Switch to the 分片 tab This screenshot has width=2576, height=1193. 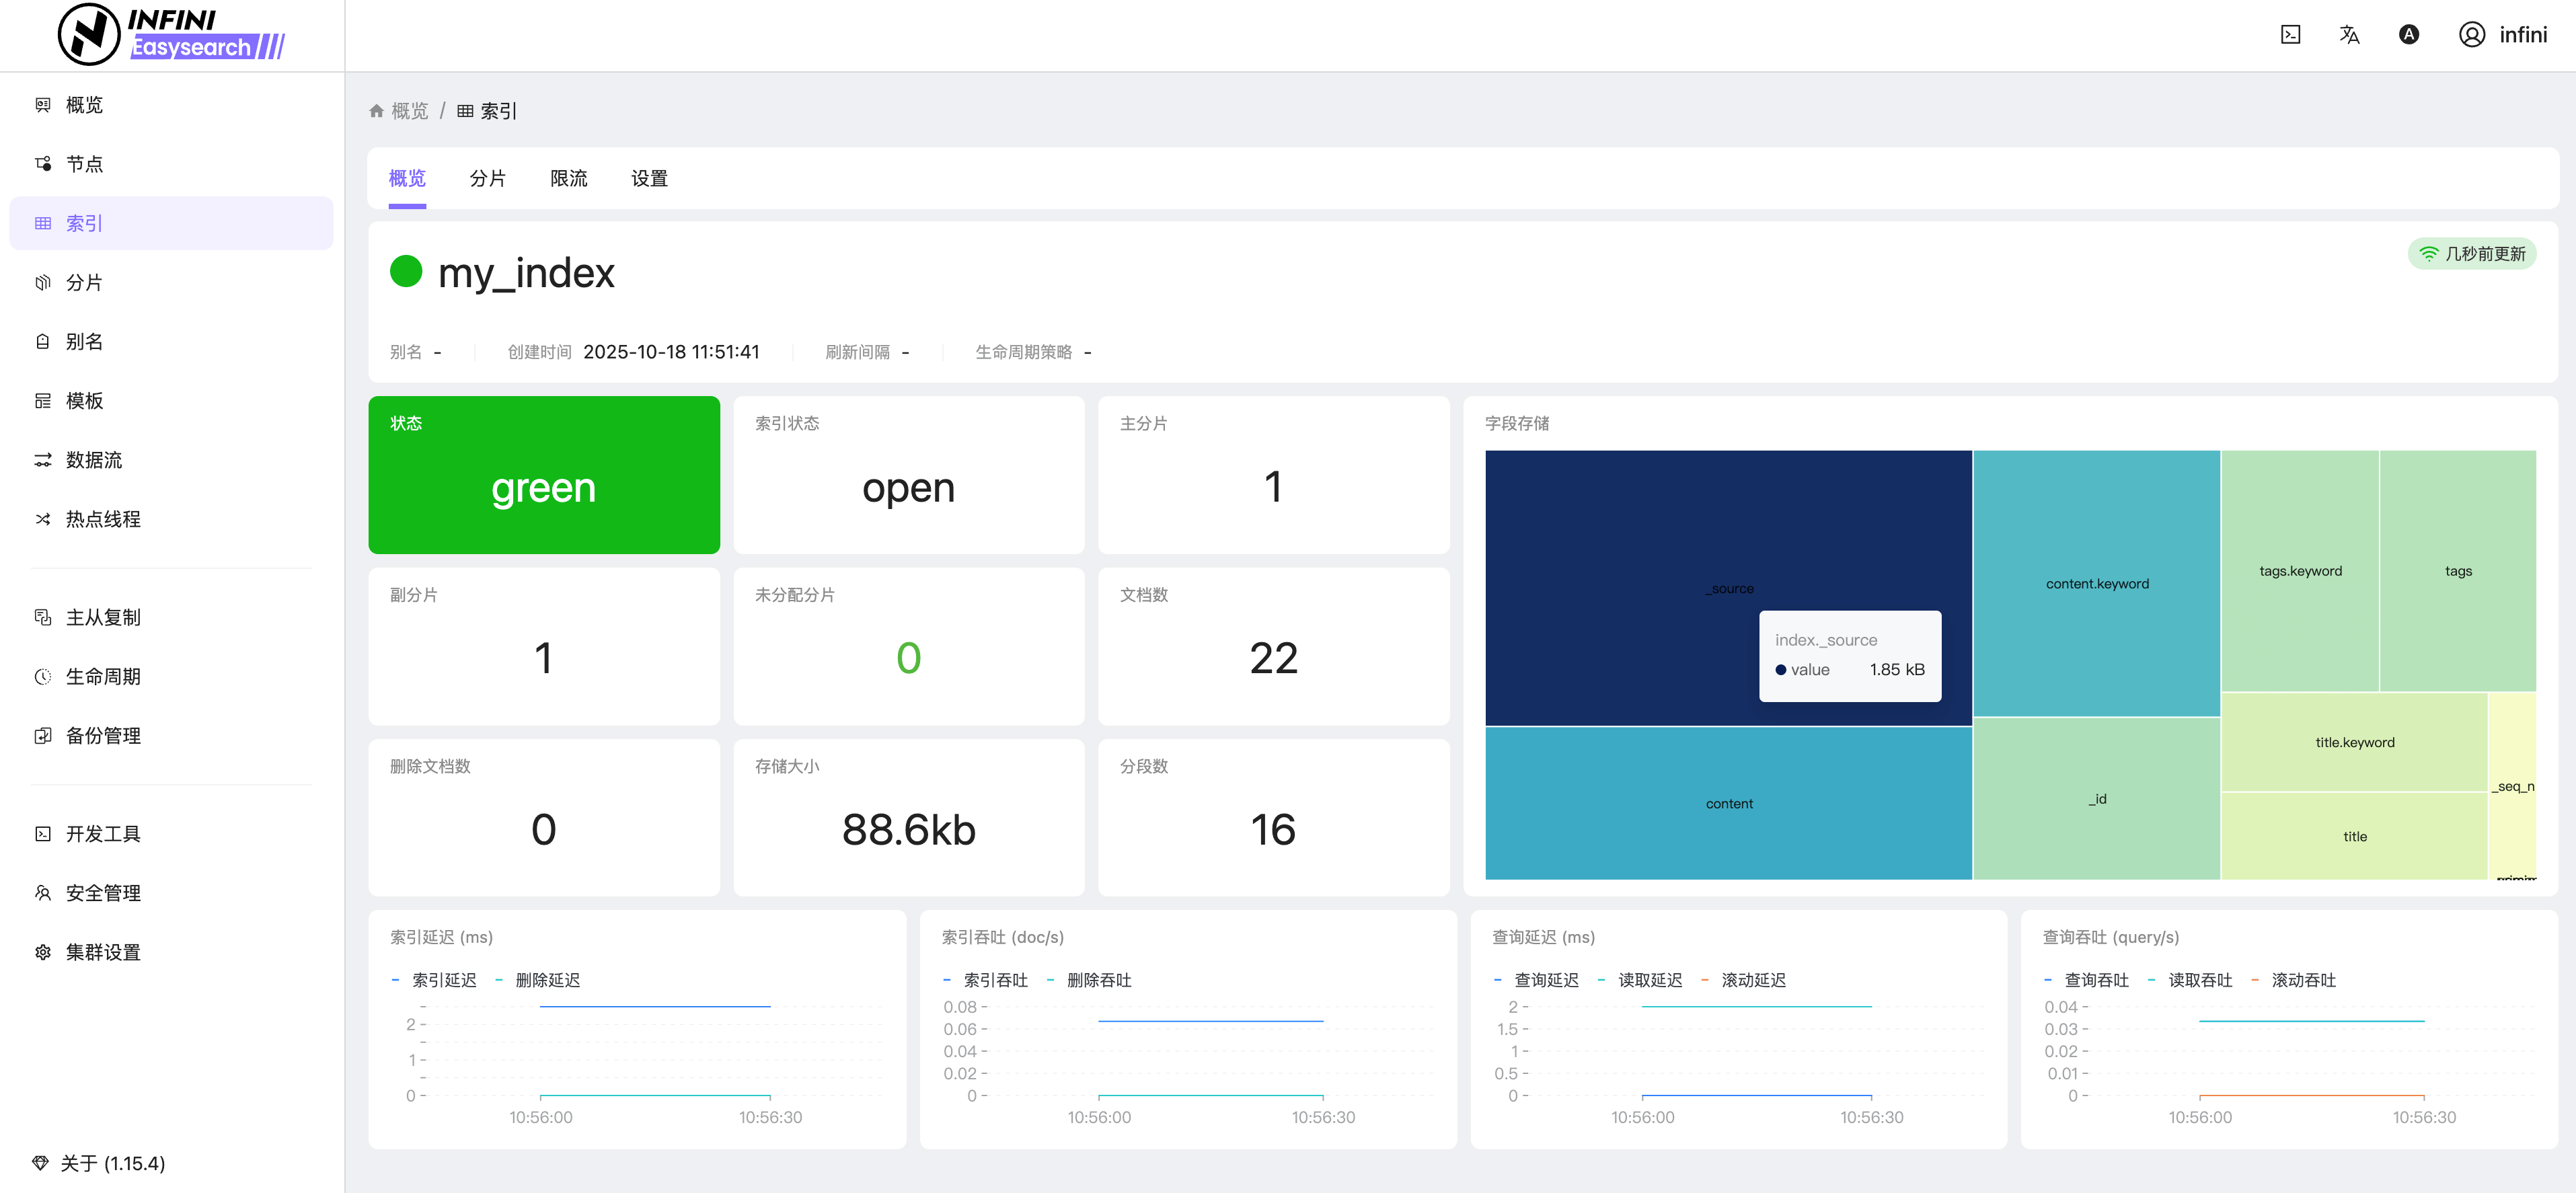[487, 178]
